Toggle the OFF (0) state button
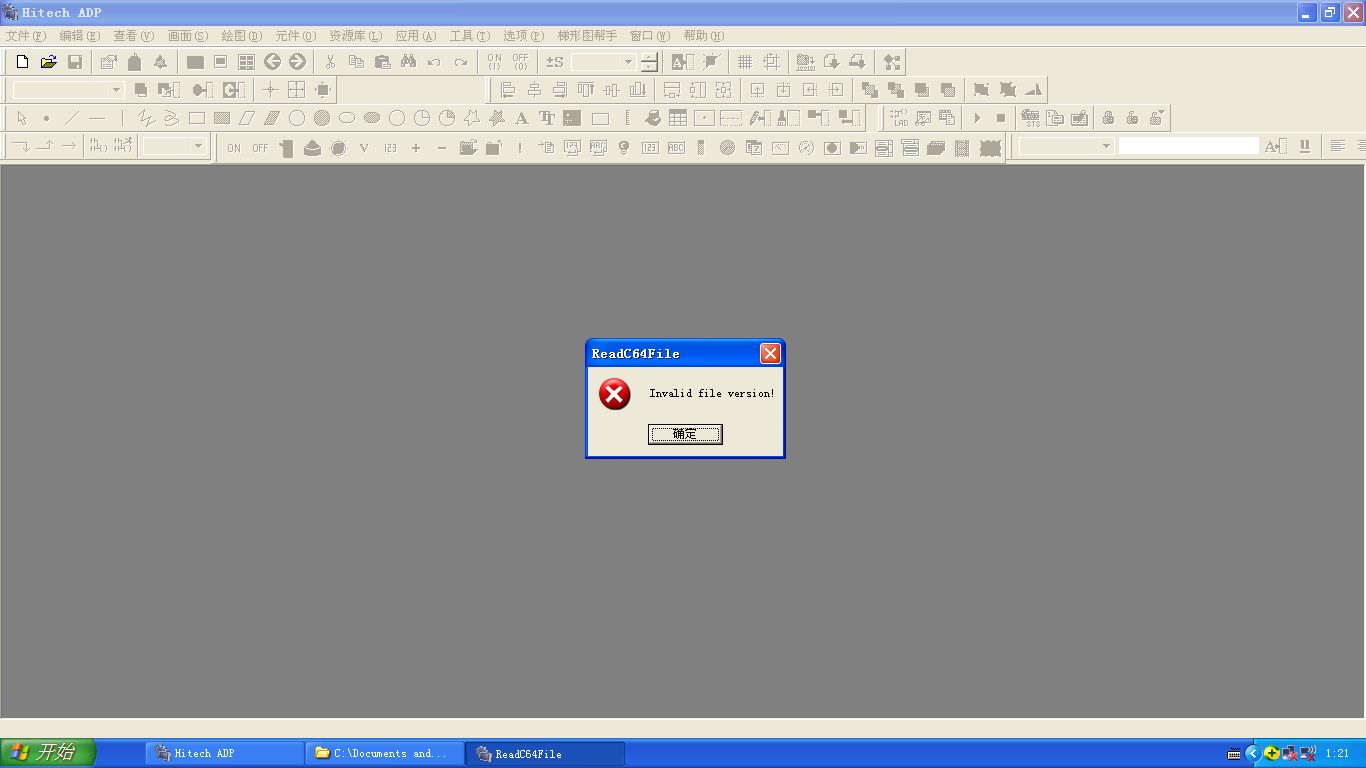The width and height of the screenshot is (1366, 768). (x=520, y=62)
